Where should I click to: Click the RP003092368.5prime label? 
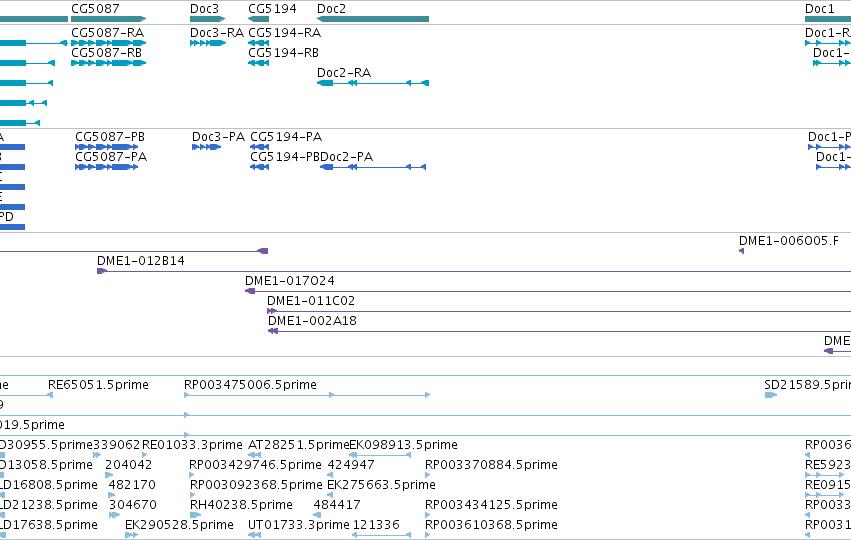(256, 485)
